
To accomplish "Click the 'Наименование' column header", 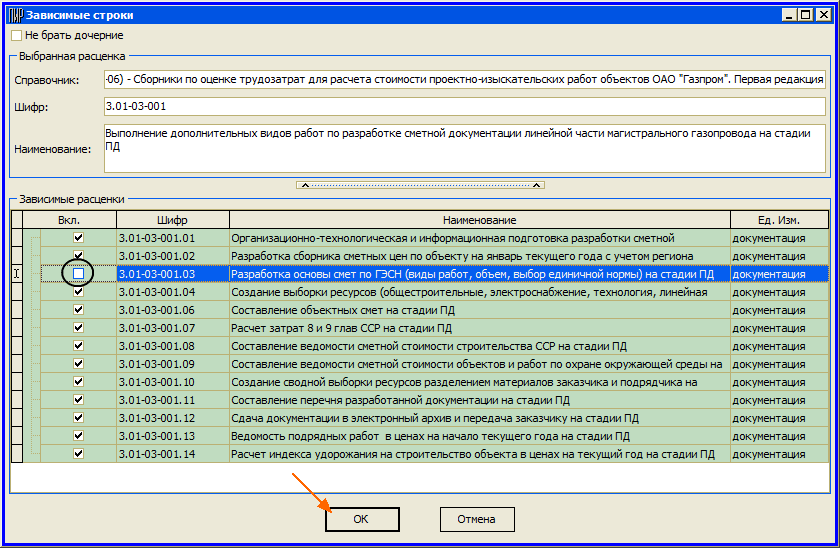I will tap(479, 220).
